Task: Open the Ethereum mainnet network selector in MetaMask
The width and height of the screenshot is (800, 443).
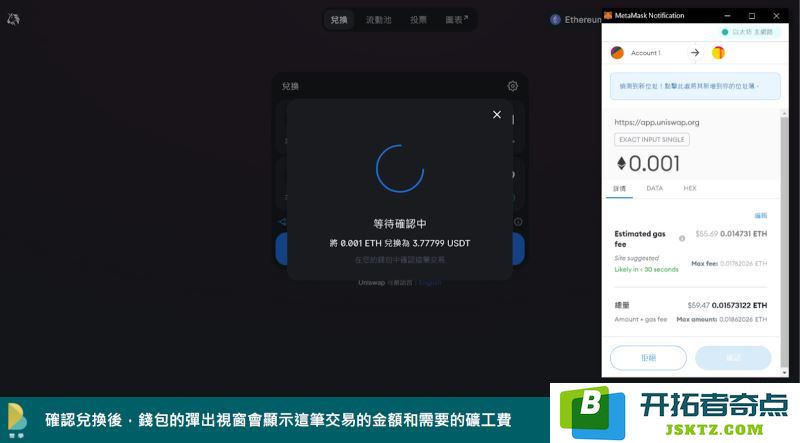Action: [x=748, y=32]
